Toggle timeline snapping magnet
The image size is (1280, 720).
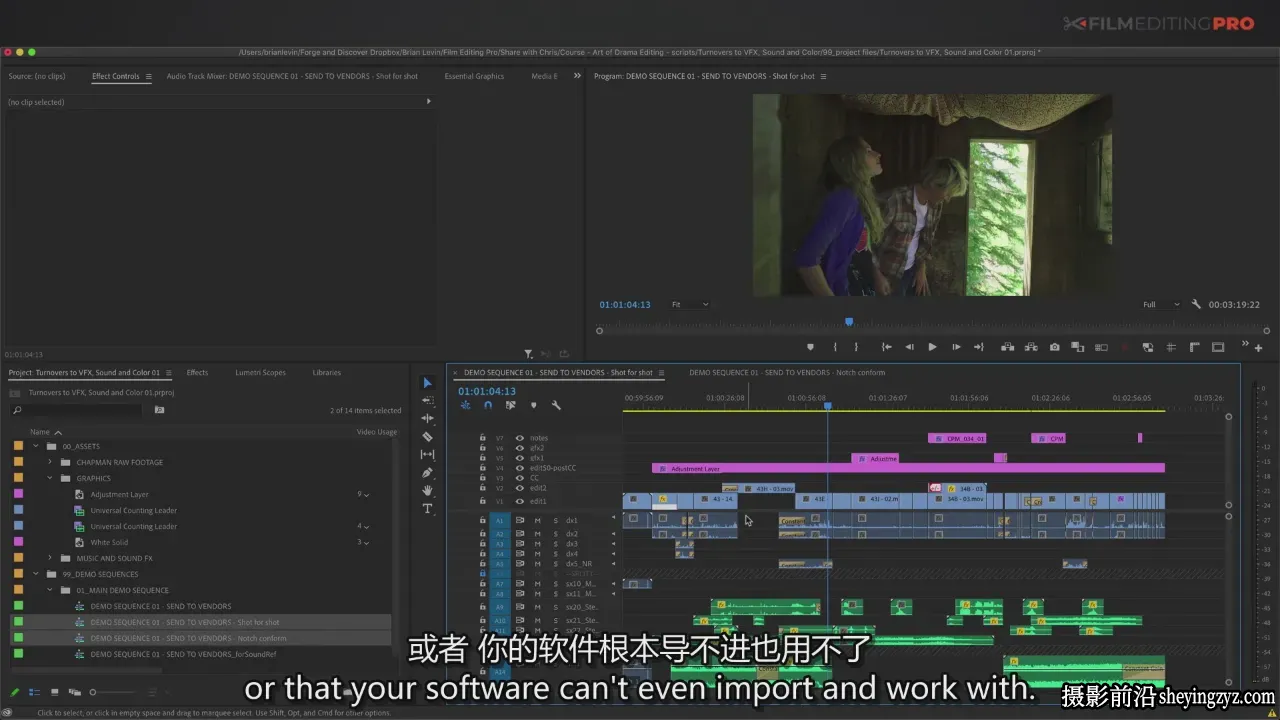(x=488, y=405)
